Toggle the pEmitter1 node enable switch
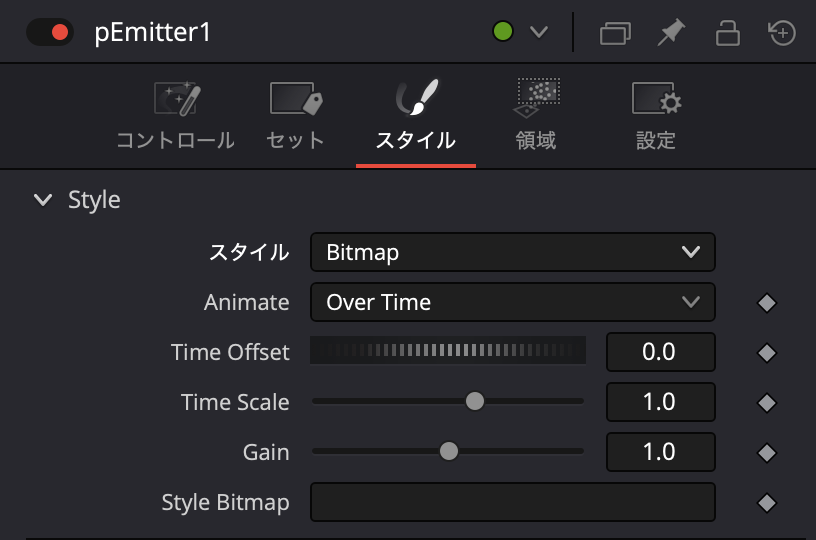 50,32
